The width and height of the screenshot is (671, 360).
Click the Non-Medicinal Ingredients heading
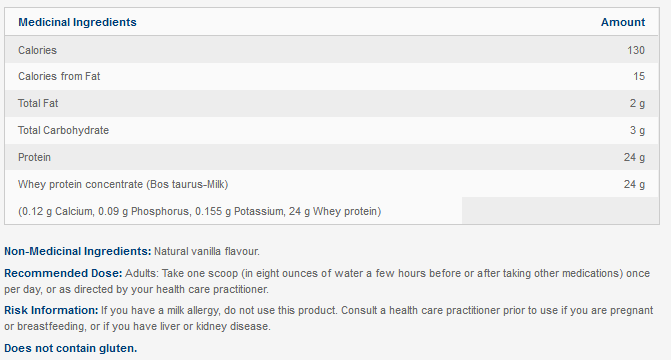[77, 251]
